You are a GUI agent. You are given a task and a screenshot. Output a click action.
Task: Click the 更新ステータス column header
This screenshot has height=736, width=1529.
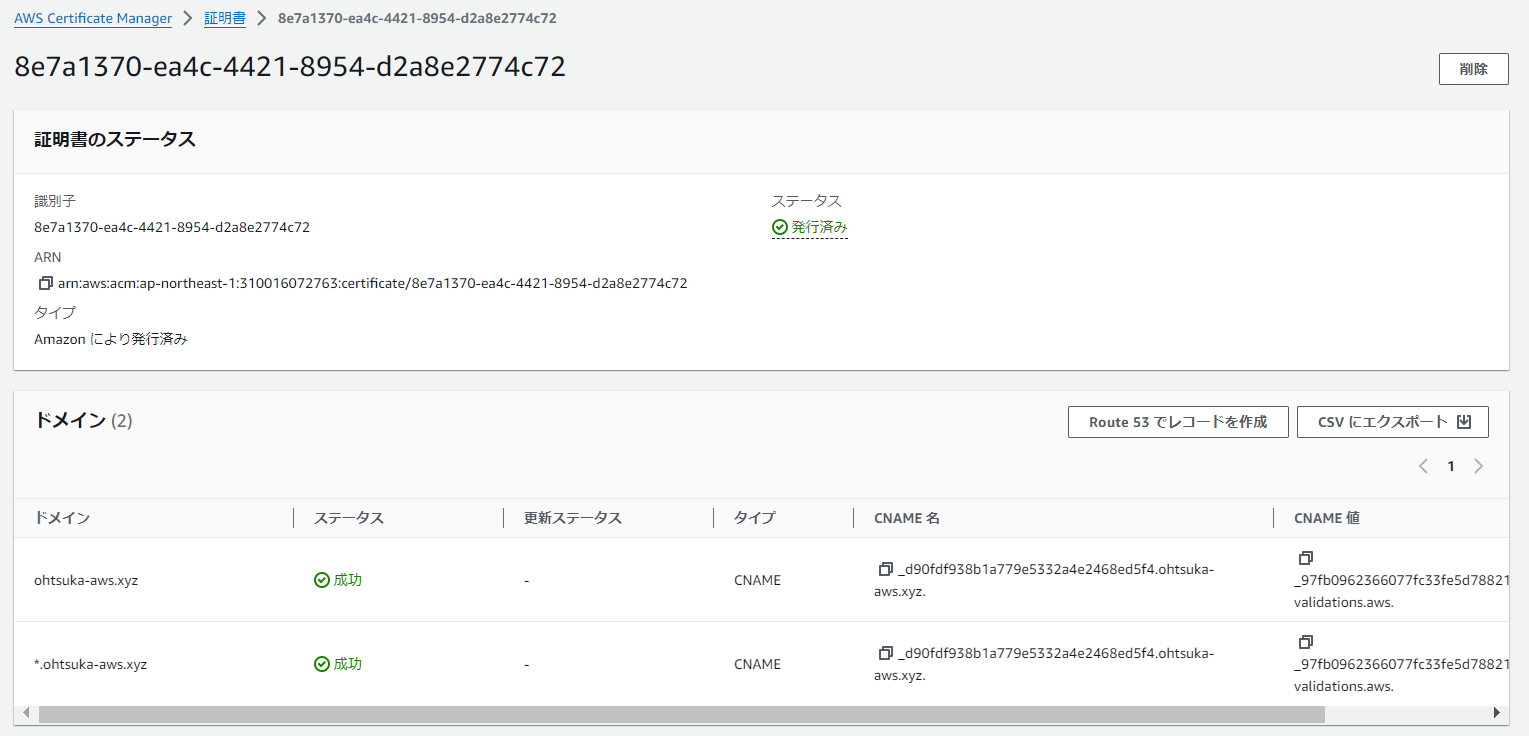tap(573, 518)
